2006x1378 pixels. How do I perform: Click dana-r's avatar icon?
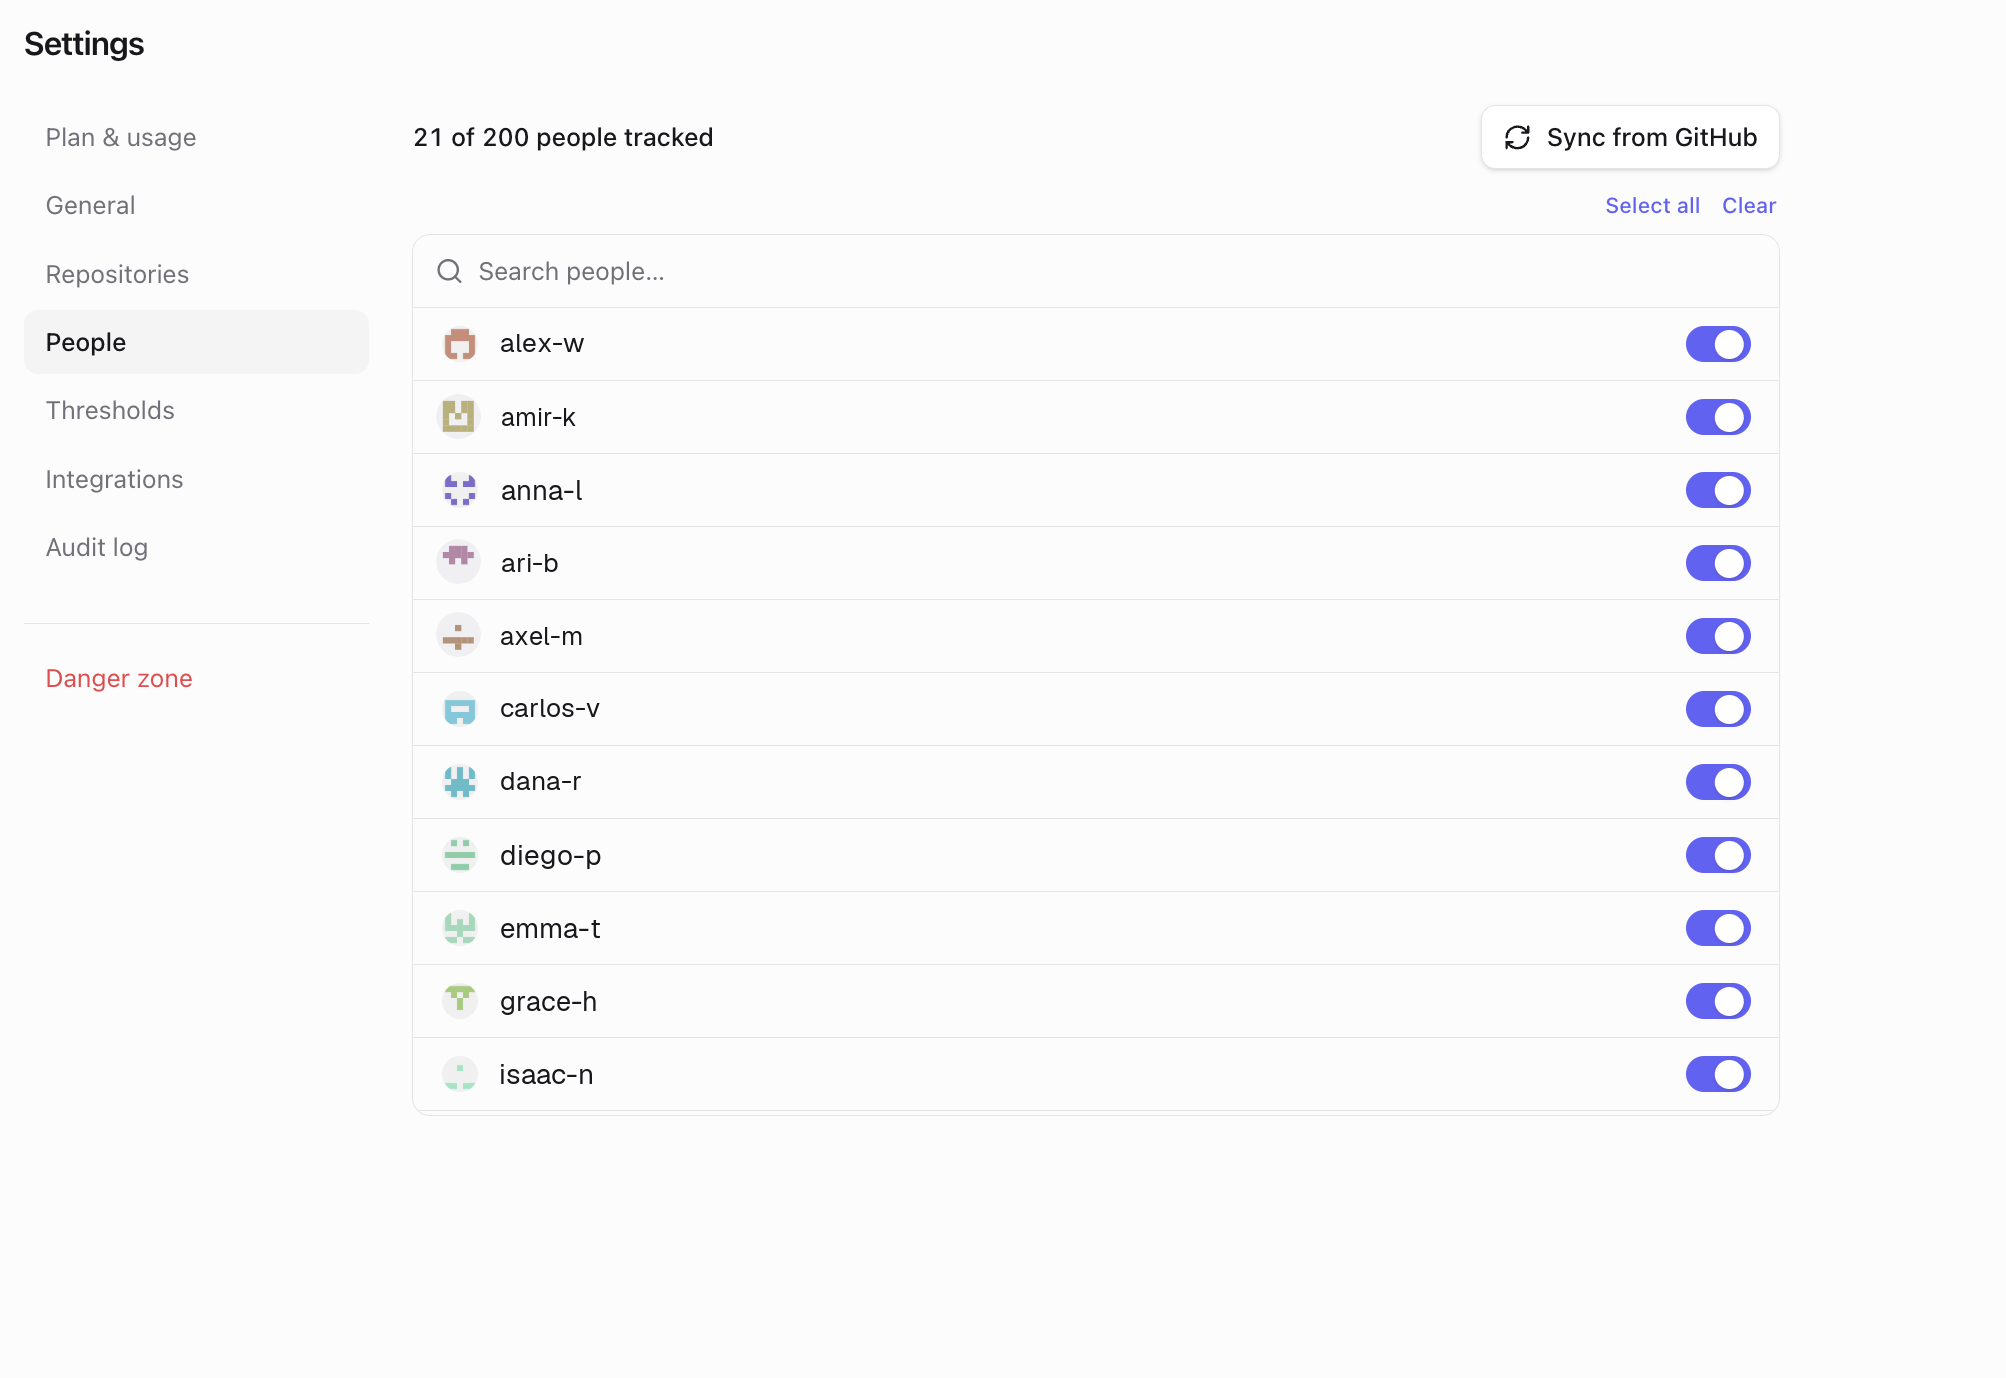tap(459, 782)
